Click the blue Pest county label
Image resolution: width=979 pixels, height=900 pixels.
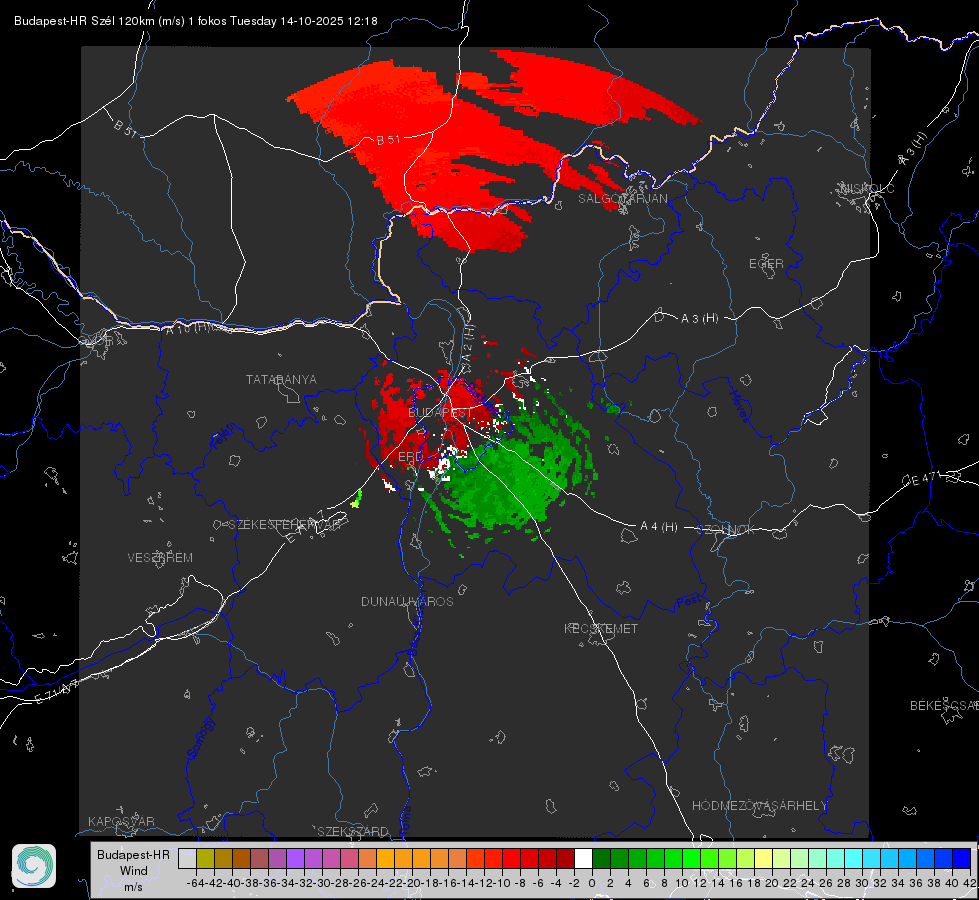(x=688, y=601)
